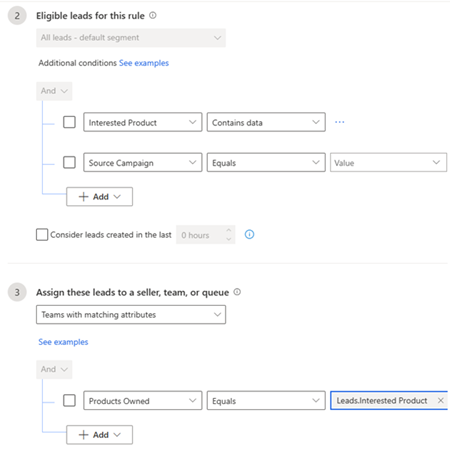The height and width of the screenshot is (449, 450).
Task: Click Add button under eligible leads conditions
Action: (99, 197)
